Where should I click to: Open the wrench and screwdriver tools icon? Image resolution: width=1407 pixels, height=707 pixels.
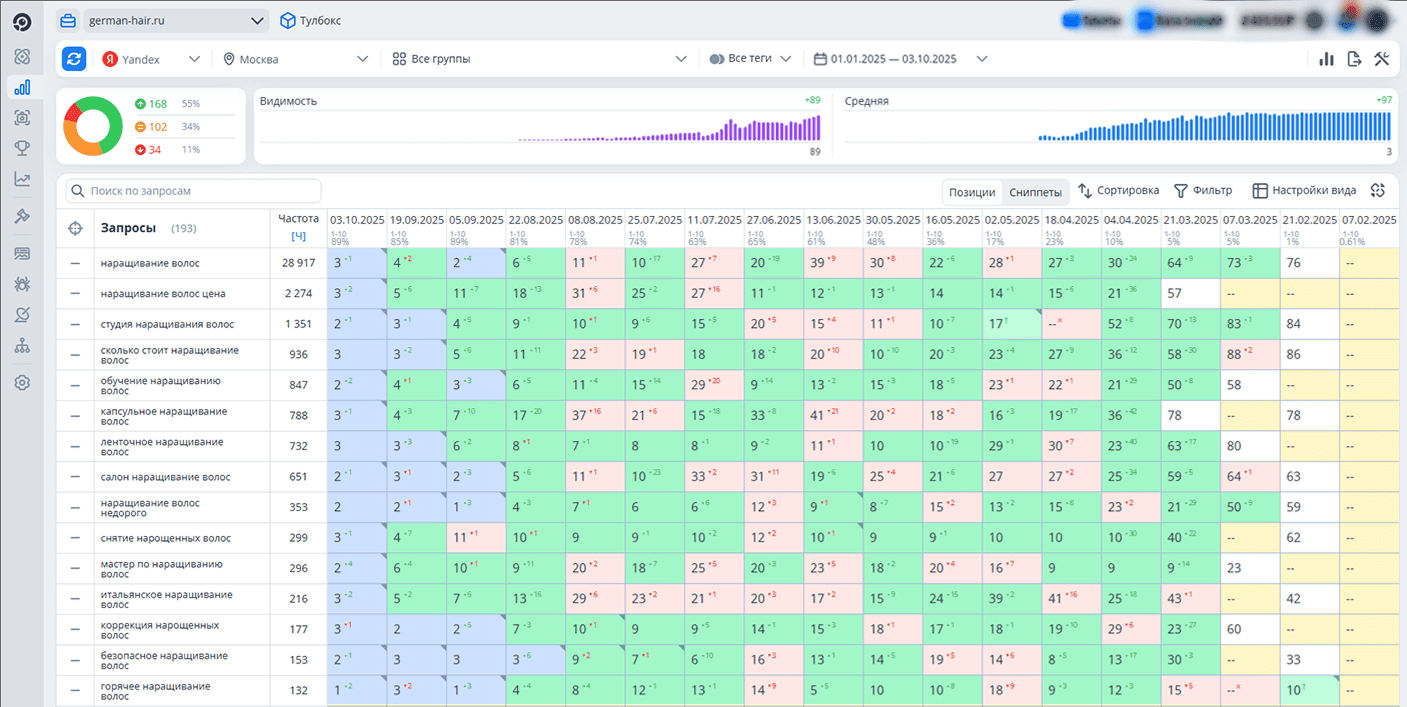pos(1382,59)
